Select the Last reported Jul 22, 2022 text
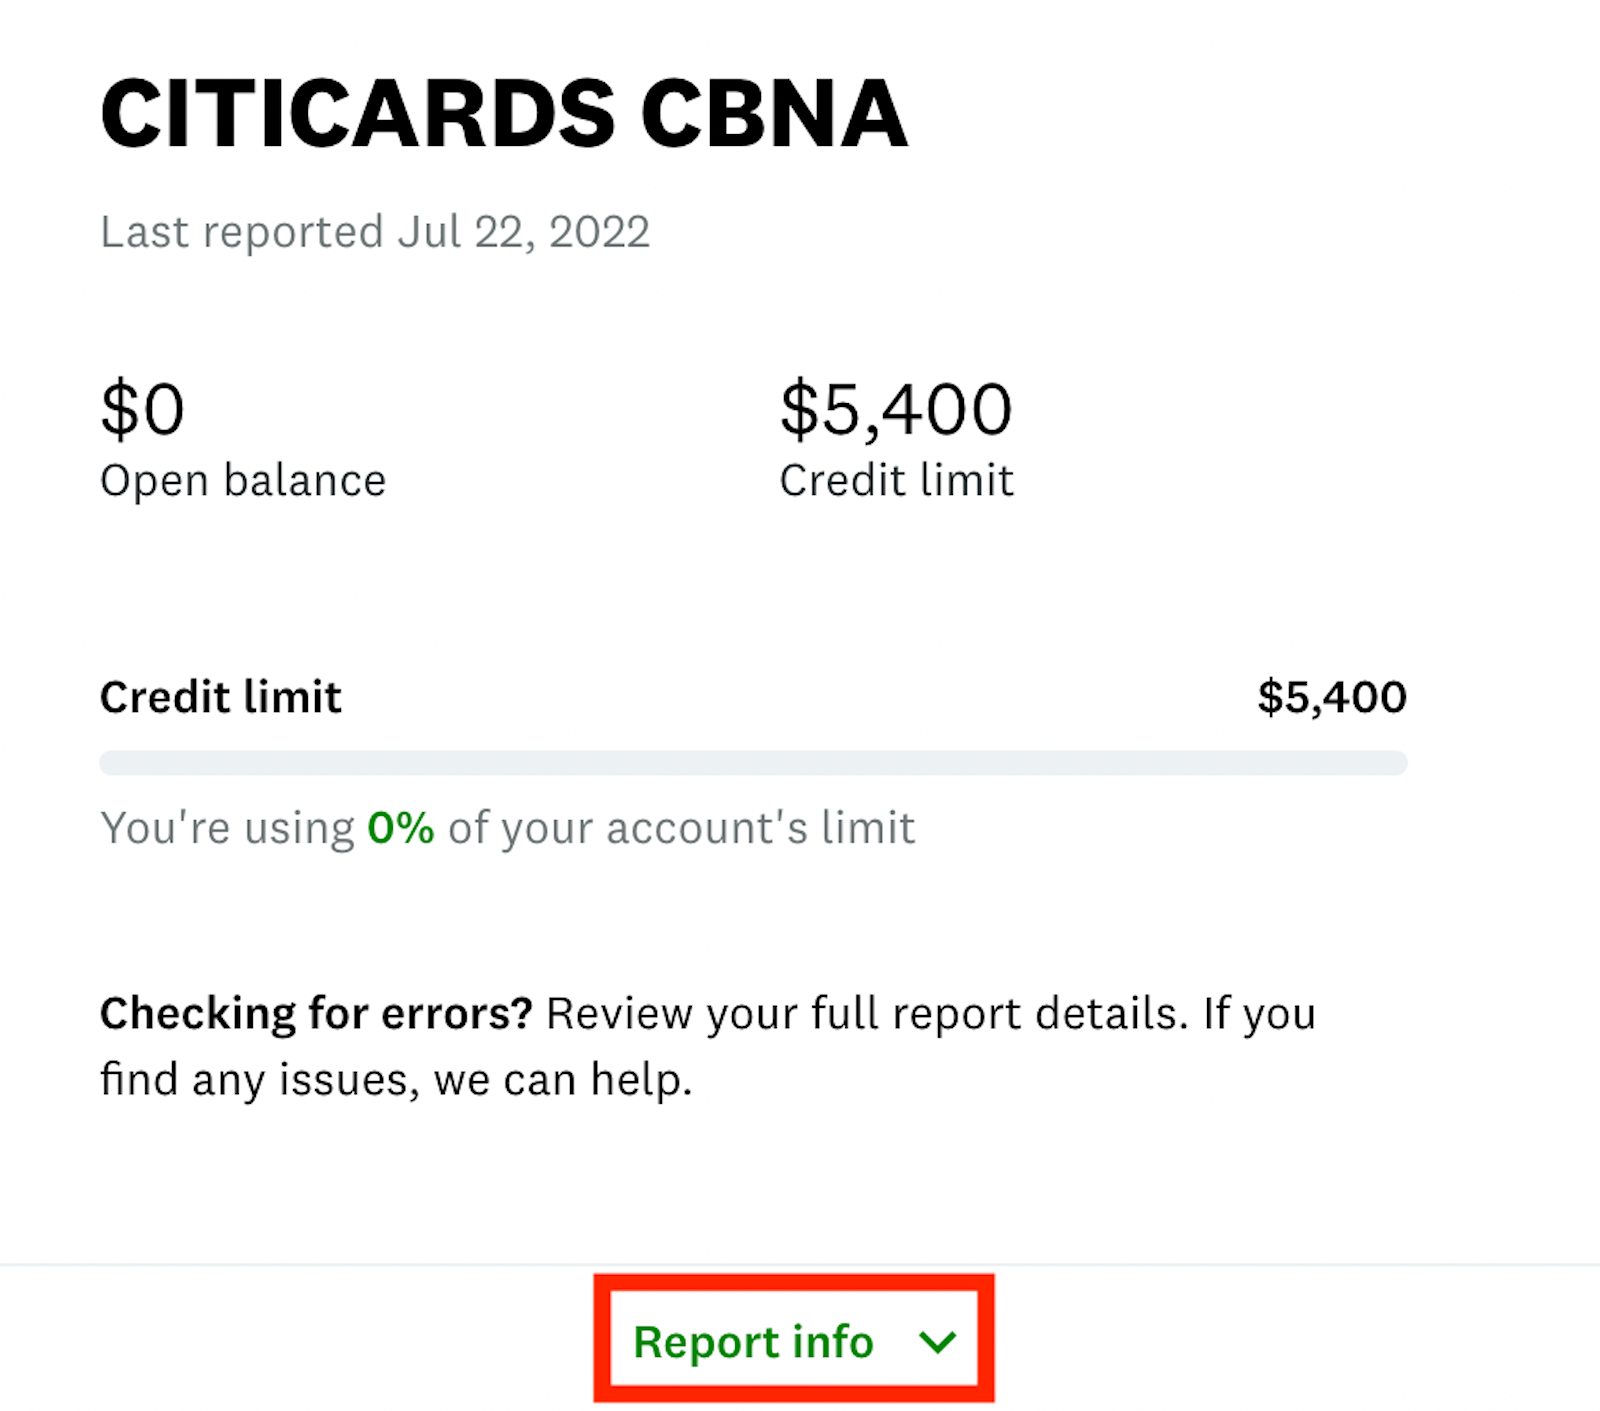Viewport: 1600px width, 1411px height. [375, 232]
